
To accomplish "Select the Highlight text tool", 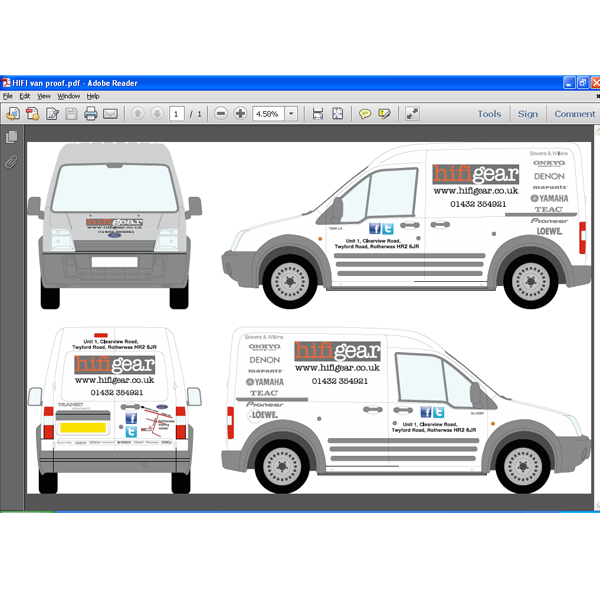I will tap(384, 114).
